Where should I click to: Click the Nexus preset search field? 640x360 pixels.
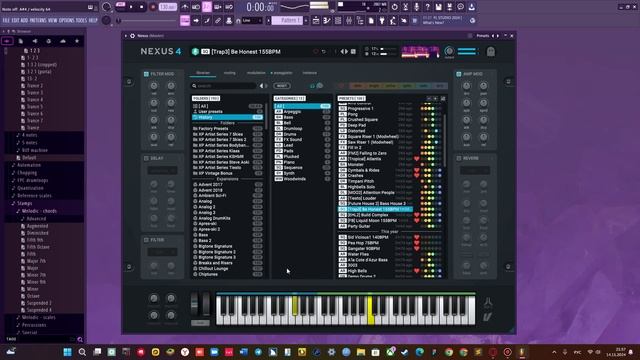click(224, 86)
